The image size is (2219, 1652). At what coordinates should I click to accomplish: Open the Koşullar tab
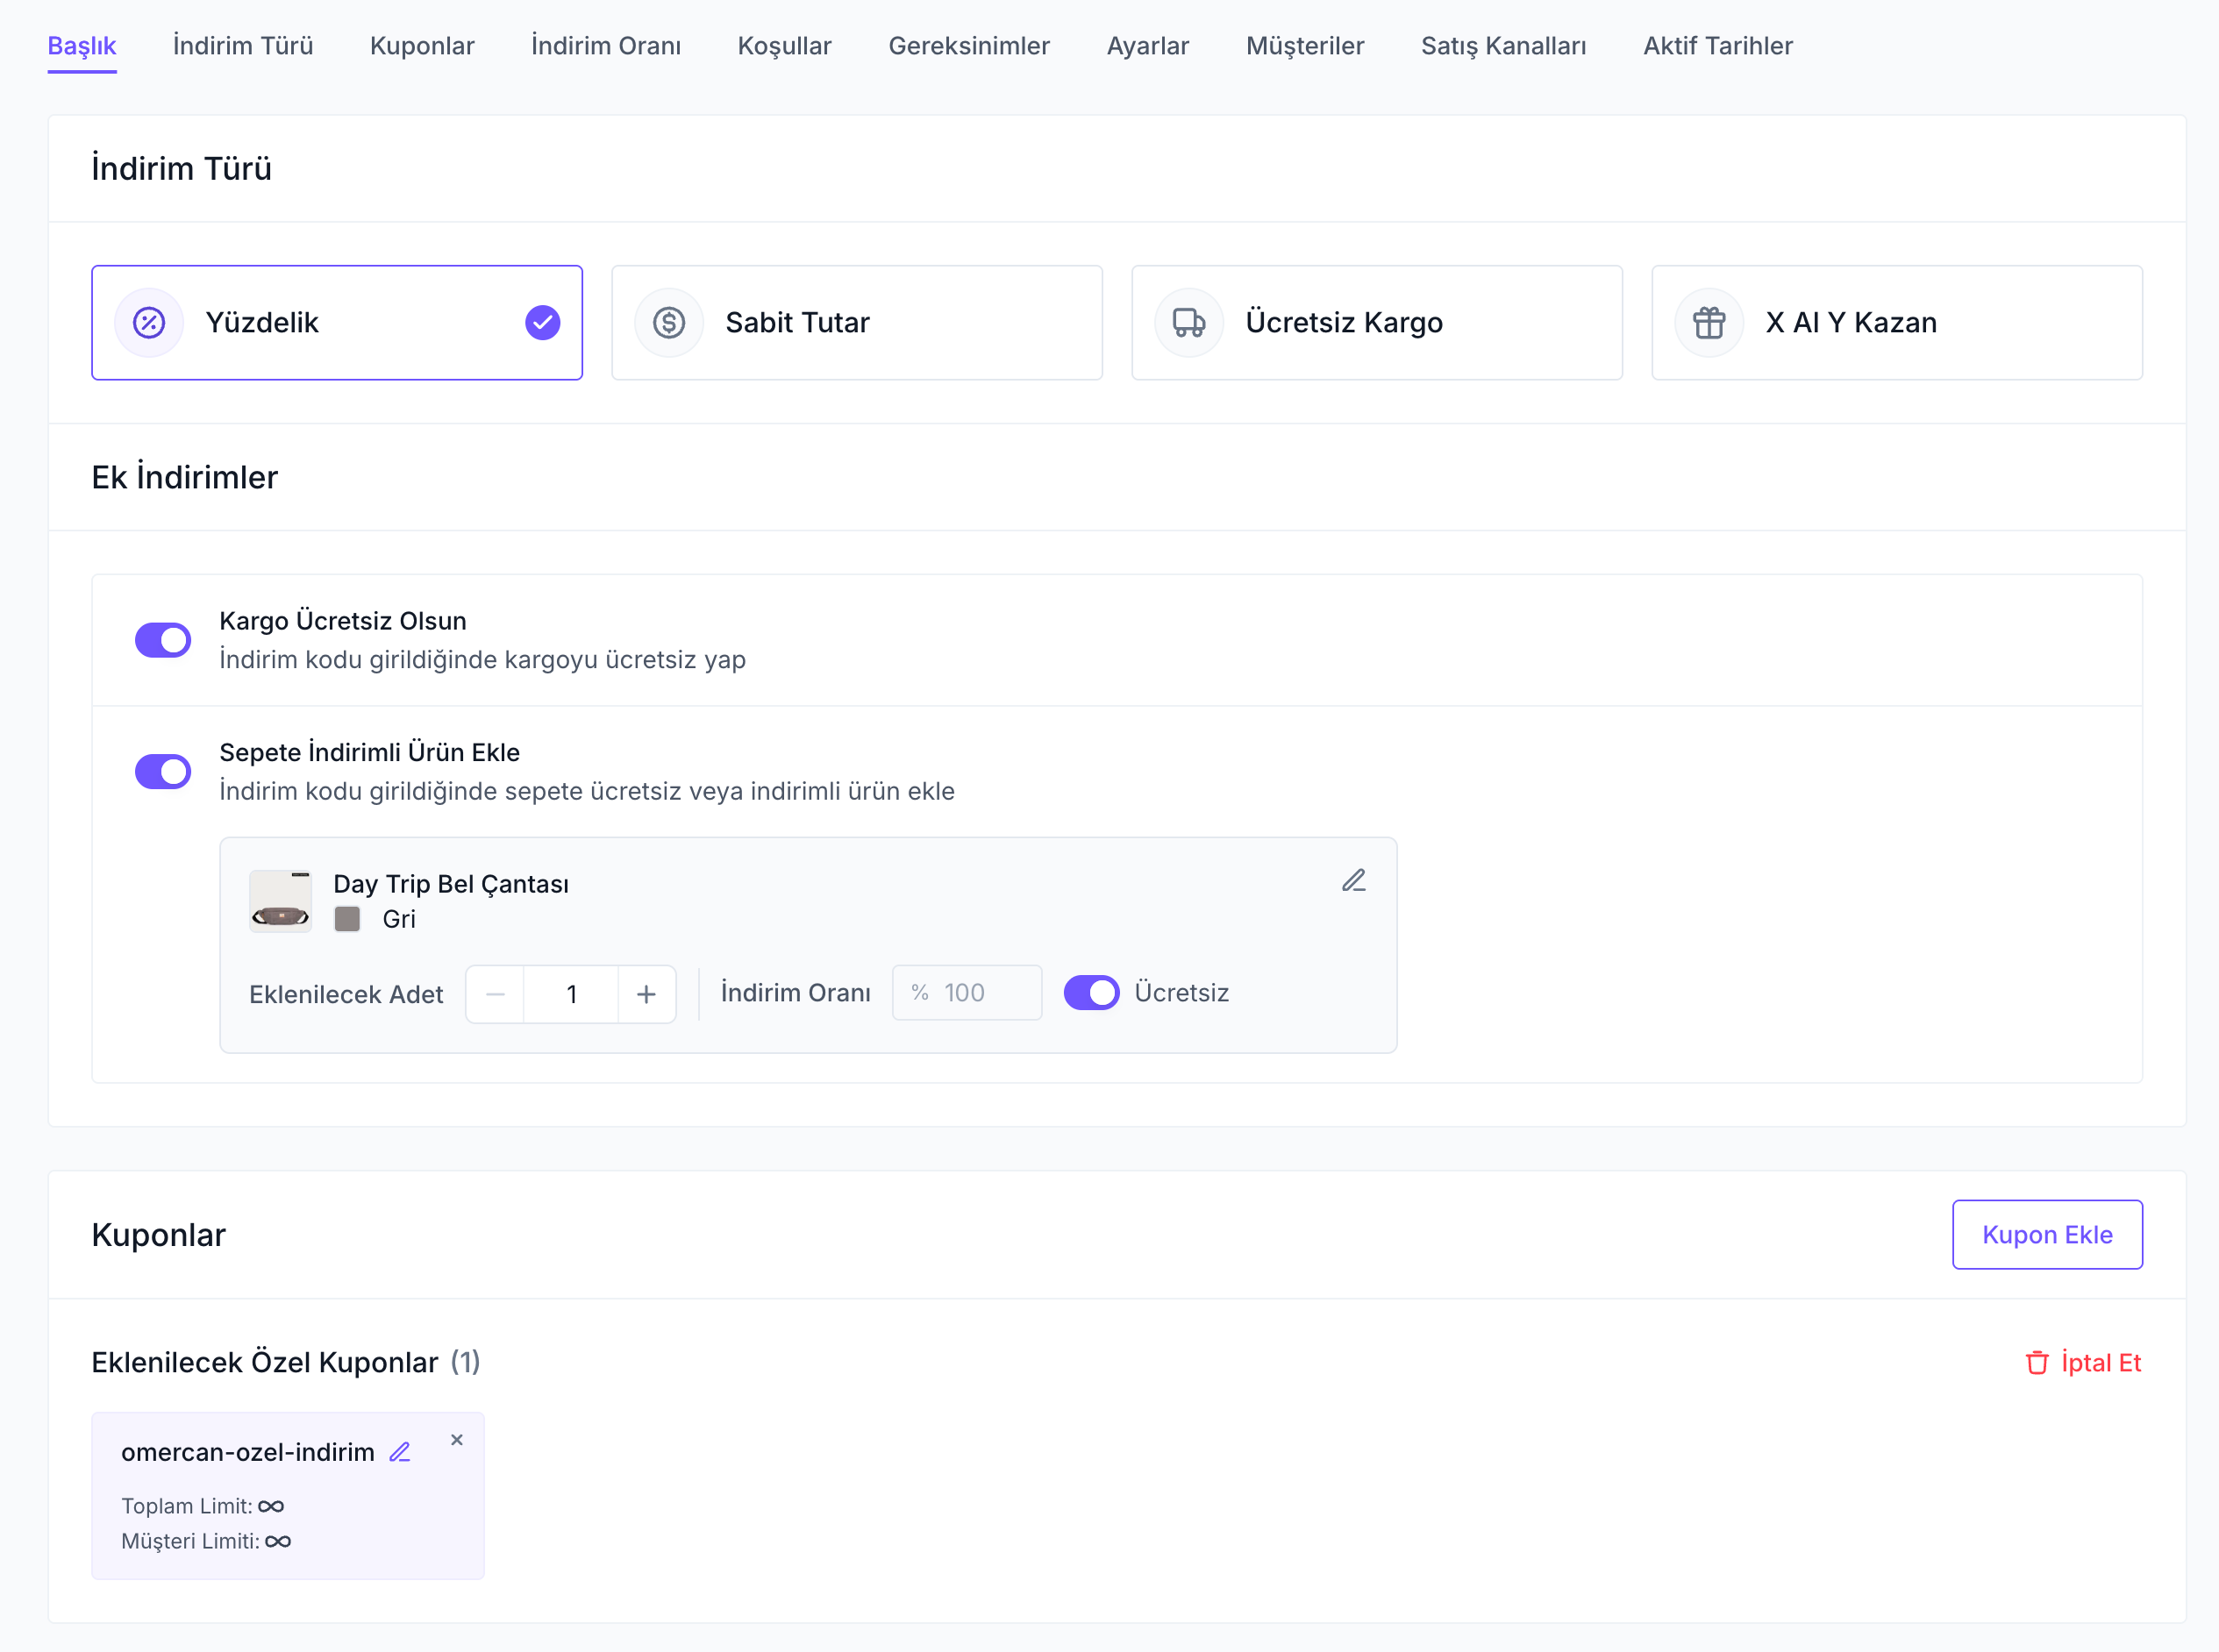[784, 46]
